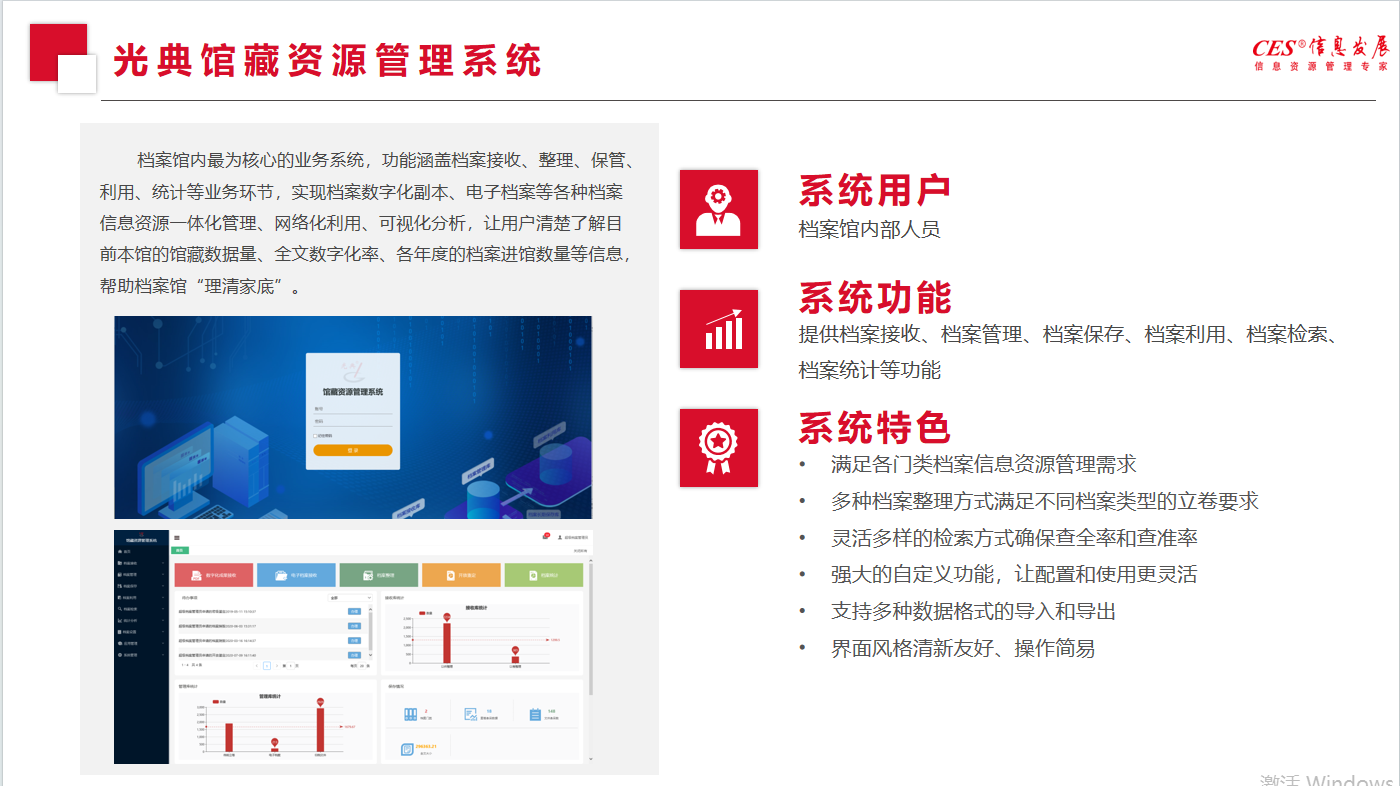Click the red 系统特色 award ribbon icon
Screen dimensions: 1400x786
pos(719,448)
